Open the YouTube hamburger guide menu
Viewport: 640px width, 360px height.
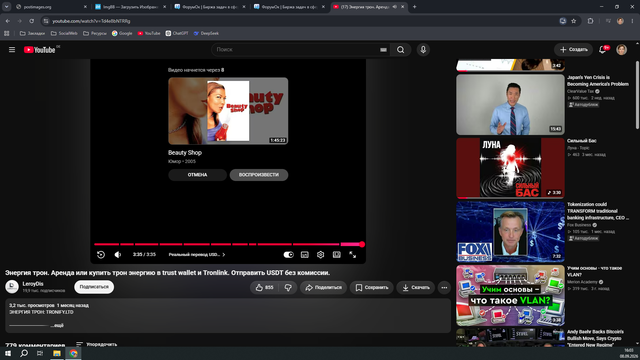click(12, 49)
